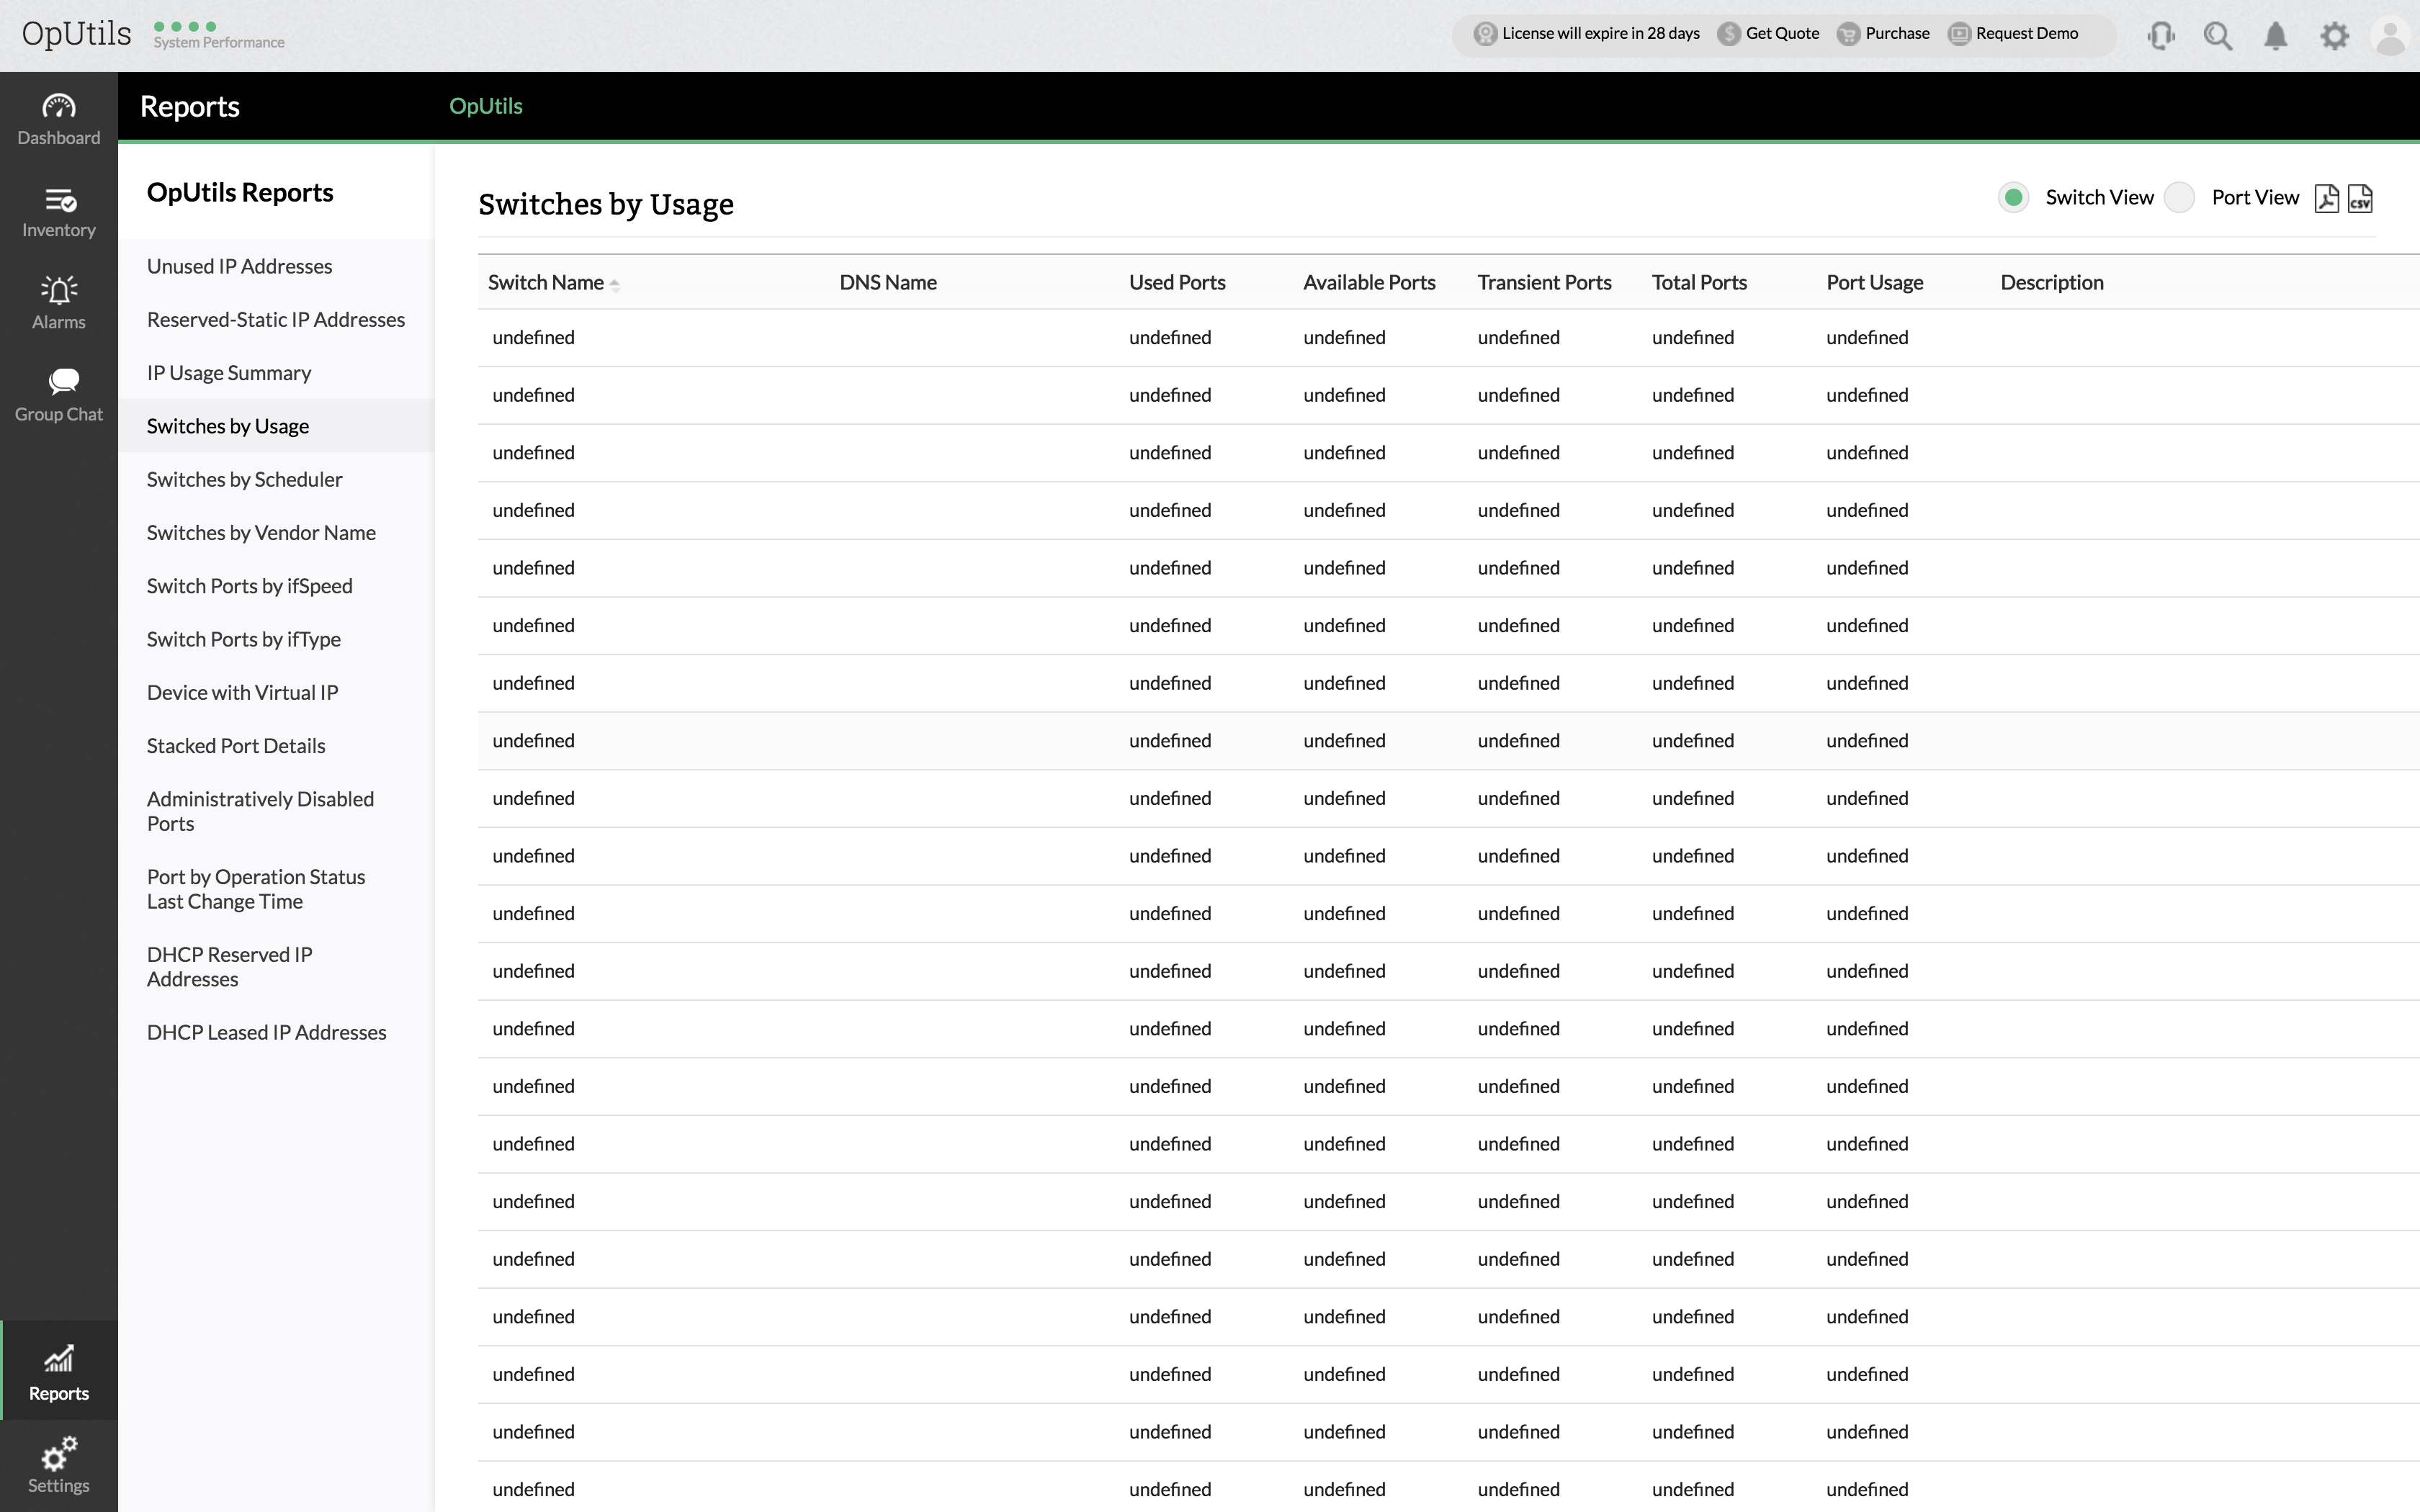2420x1512 pixels.
Task: Click the System Performance indicator dots
Action: click(185, 26)
